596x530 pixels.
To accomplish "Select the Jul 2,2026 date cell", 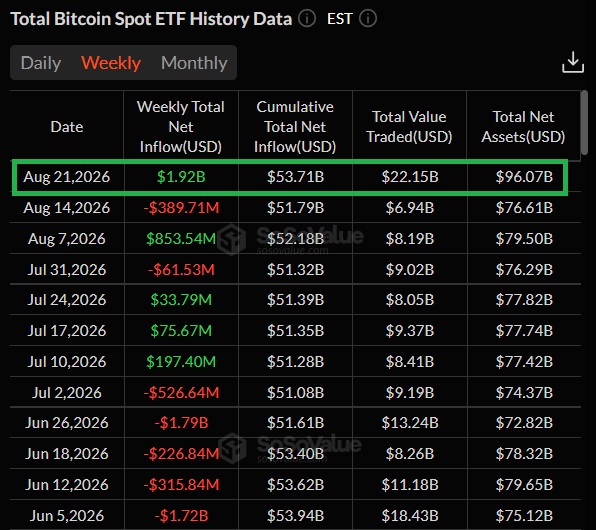I will pyautogui.click(x=67, y=392).
